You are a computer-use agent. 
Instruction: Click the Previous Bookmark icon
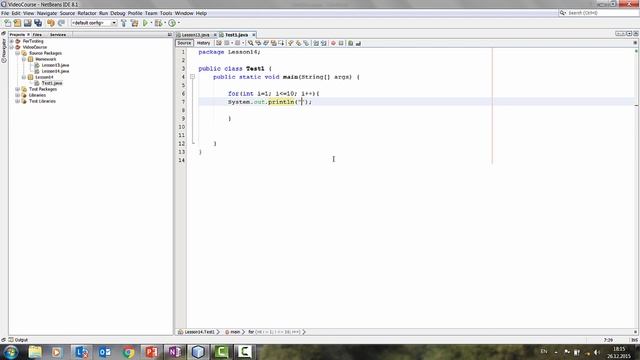(291, 43)
